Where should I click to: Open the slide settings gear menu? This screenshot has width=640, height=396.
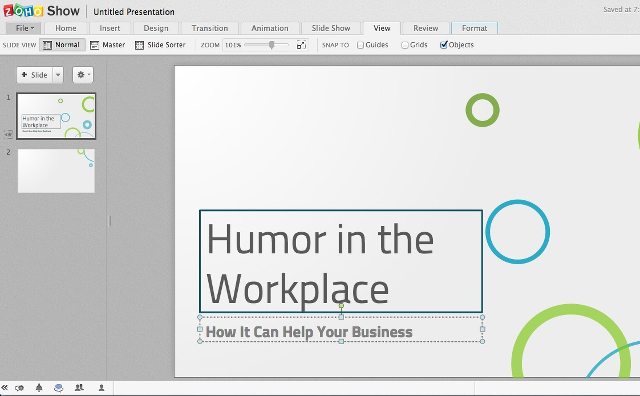click(x=83, y=75)
